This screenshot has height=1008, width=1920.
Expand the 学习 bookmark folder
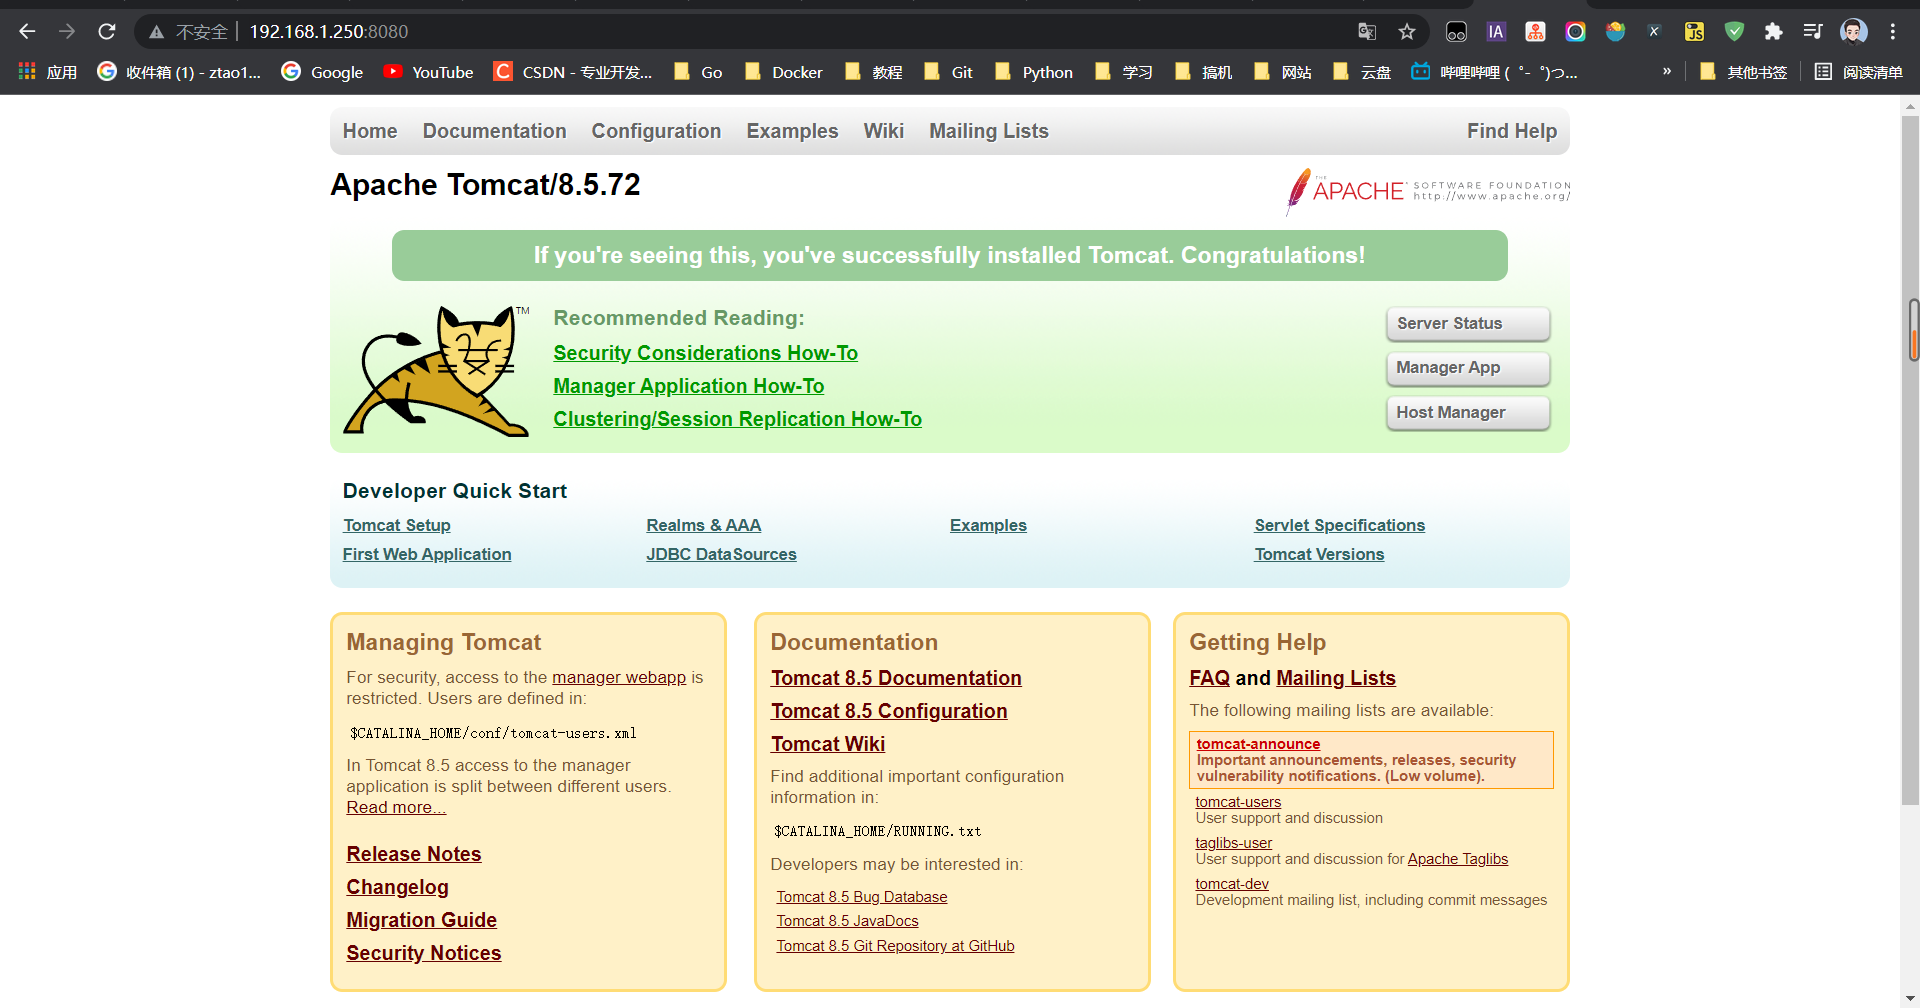click(x=1124, y=72)
